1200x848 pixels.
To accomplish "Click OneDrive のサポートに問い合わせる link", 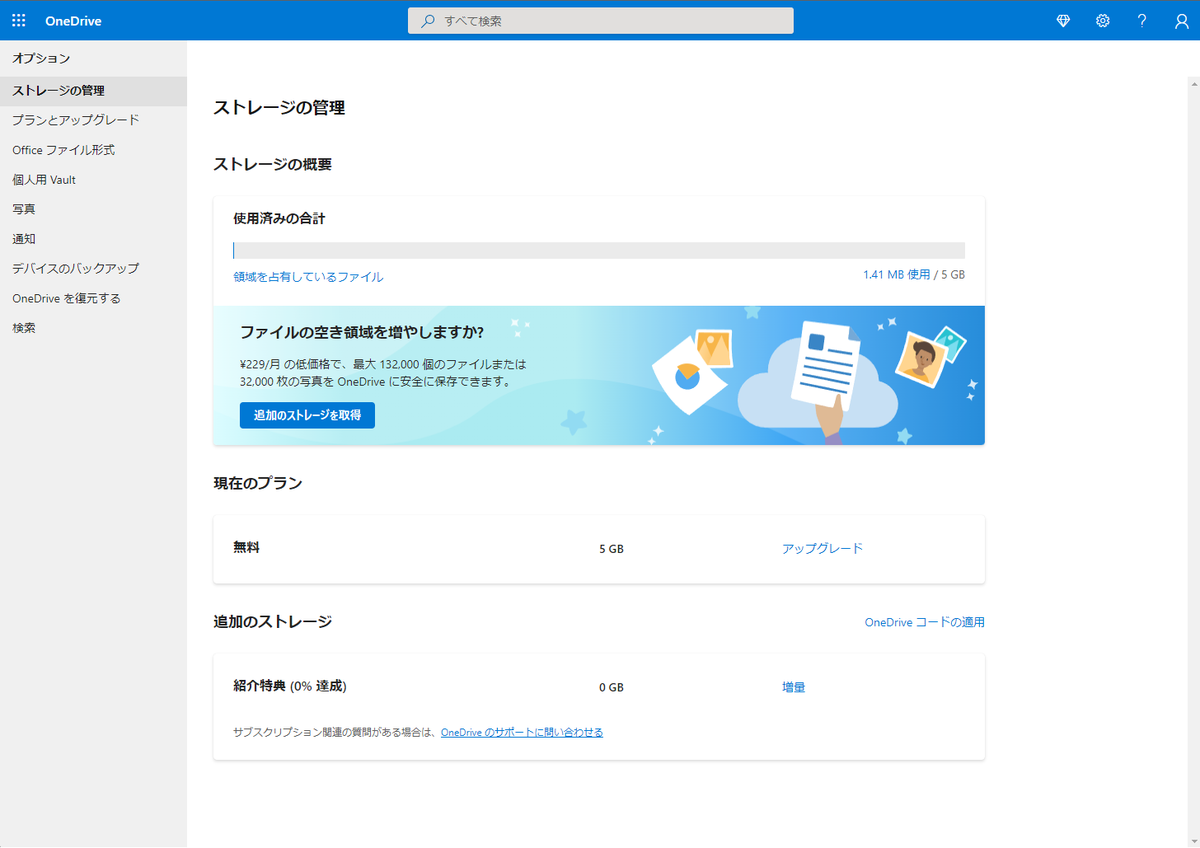I will pyautogui.click(x=522, y=732).
